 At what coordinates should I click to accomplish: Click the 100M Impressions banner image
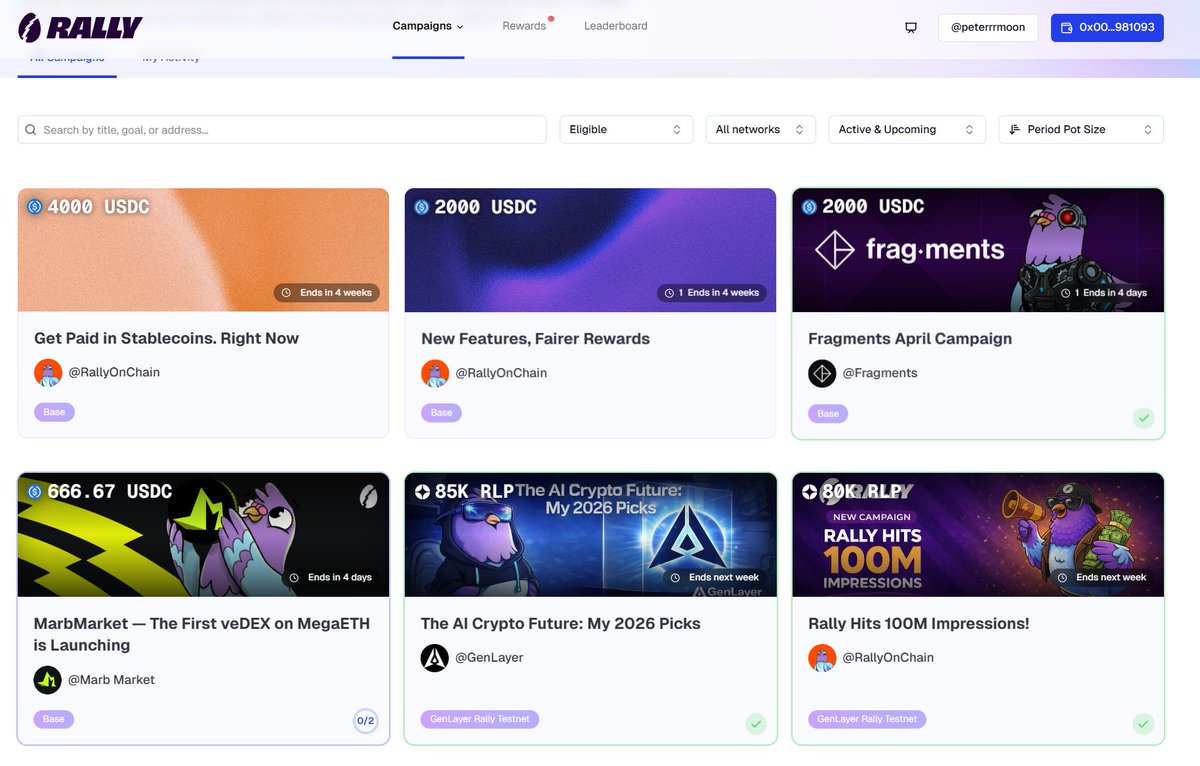978,535
